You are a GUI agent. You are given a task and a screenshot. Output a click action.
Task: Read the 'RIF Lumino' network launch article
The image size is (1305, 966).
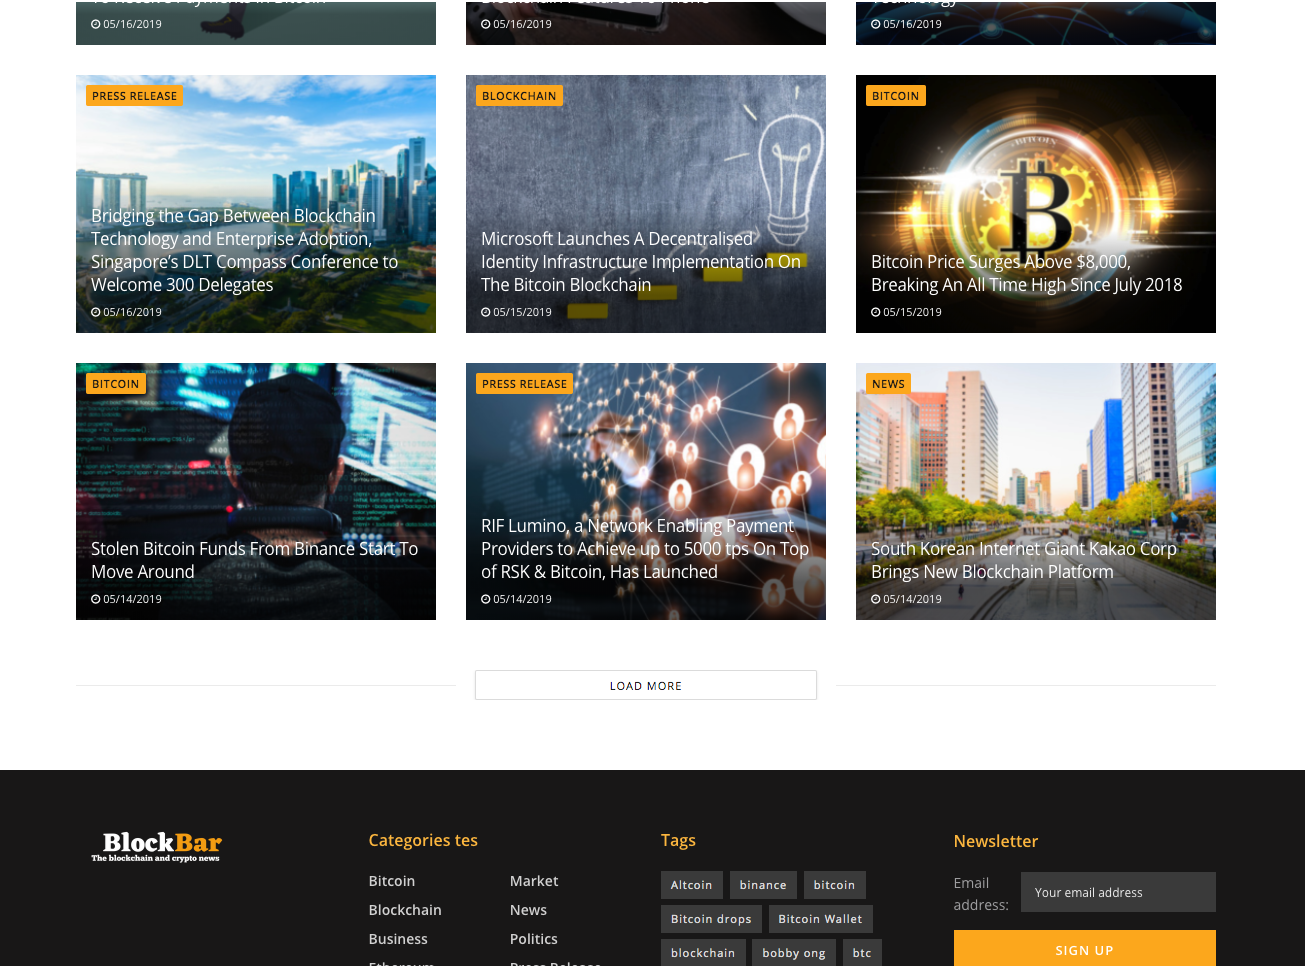tap(645, 549)
